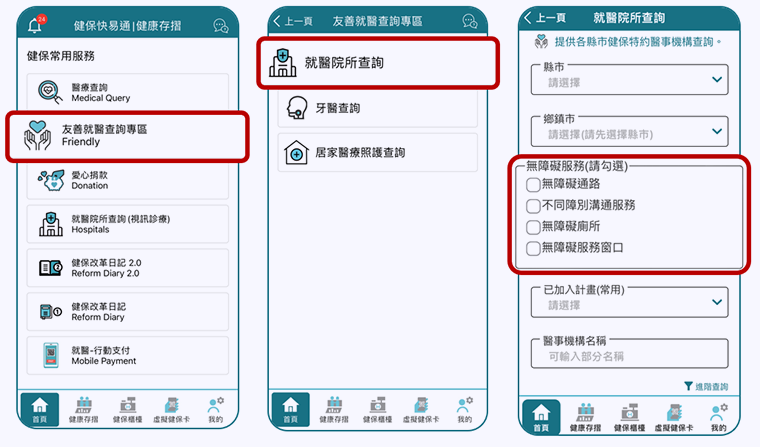Viewport: 760px width, 447px height.
Task: Open 健保改革日記 Reform Diary entry
Action: pos(127,312)
